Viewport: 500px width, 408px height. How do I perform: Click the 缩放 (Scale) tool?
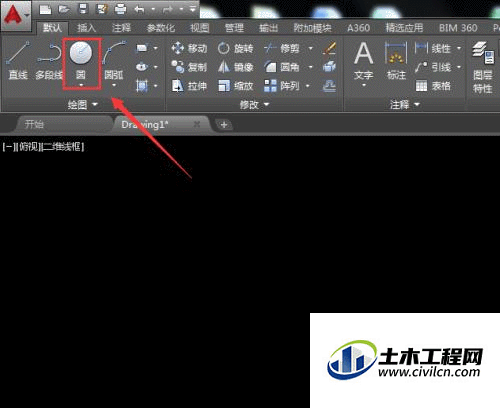click(236, 86)
